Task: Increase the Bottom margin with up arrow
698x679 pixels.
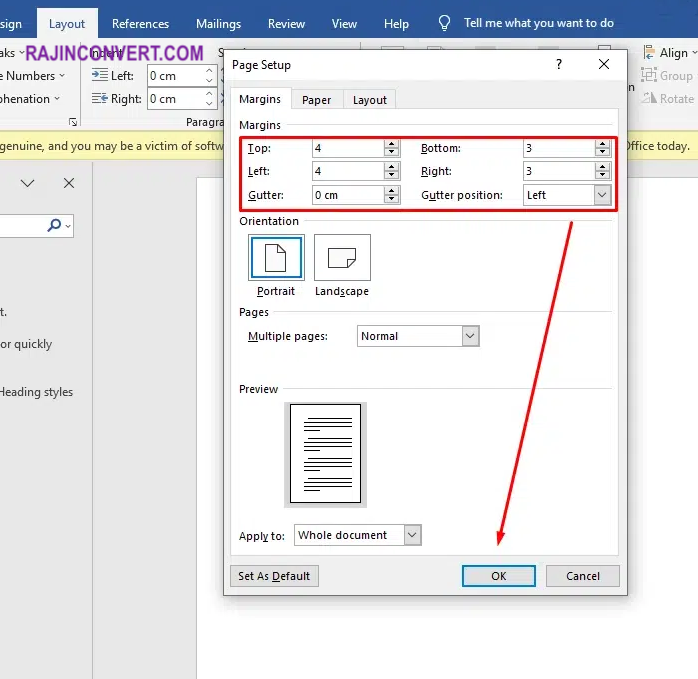Action: [x=602, y=144]
